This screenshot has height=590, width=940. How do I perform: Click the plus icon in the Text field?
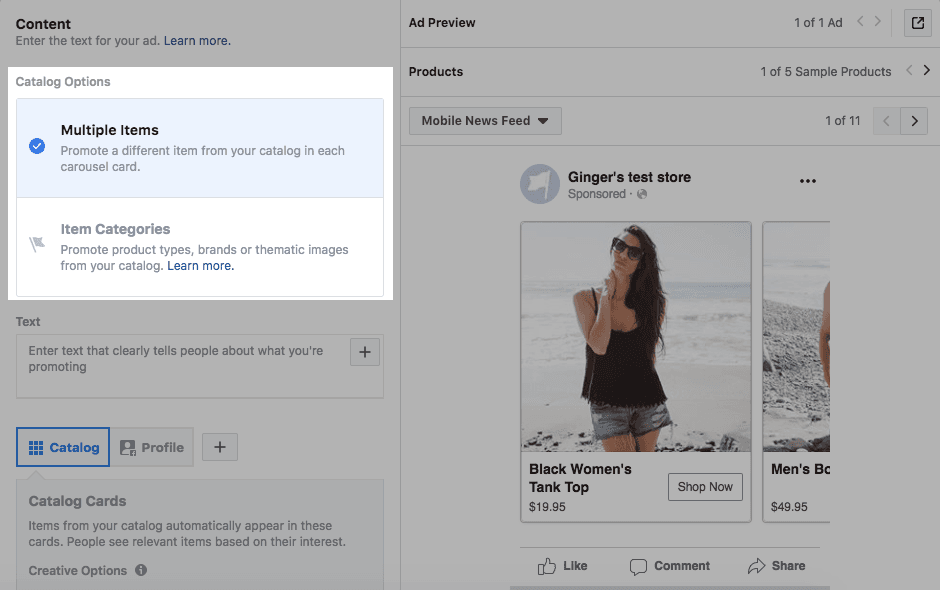click(x=365, y=352)
